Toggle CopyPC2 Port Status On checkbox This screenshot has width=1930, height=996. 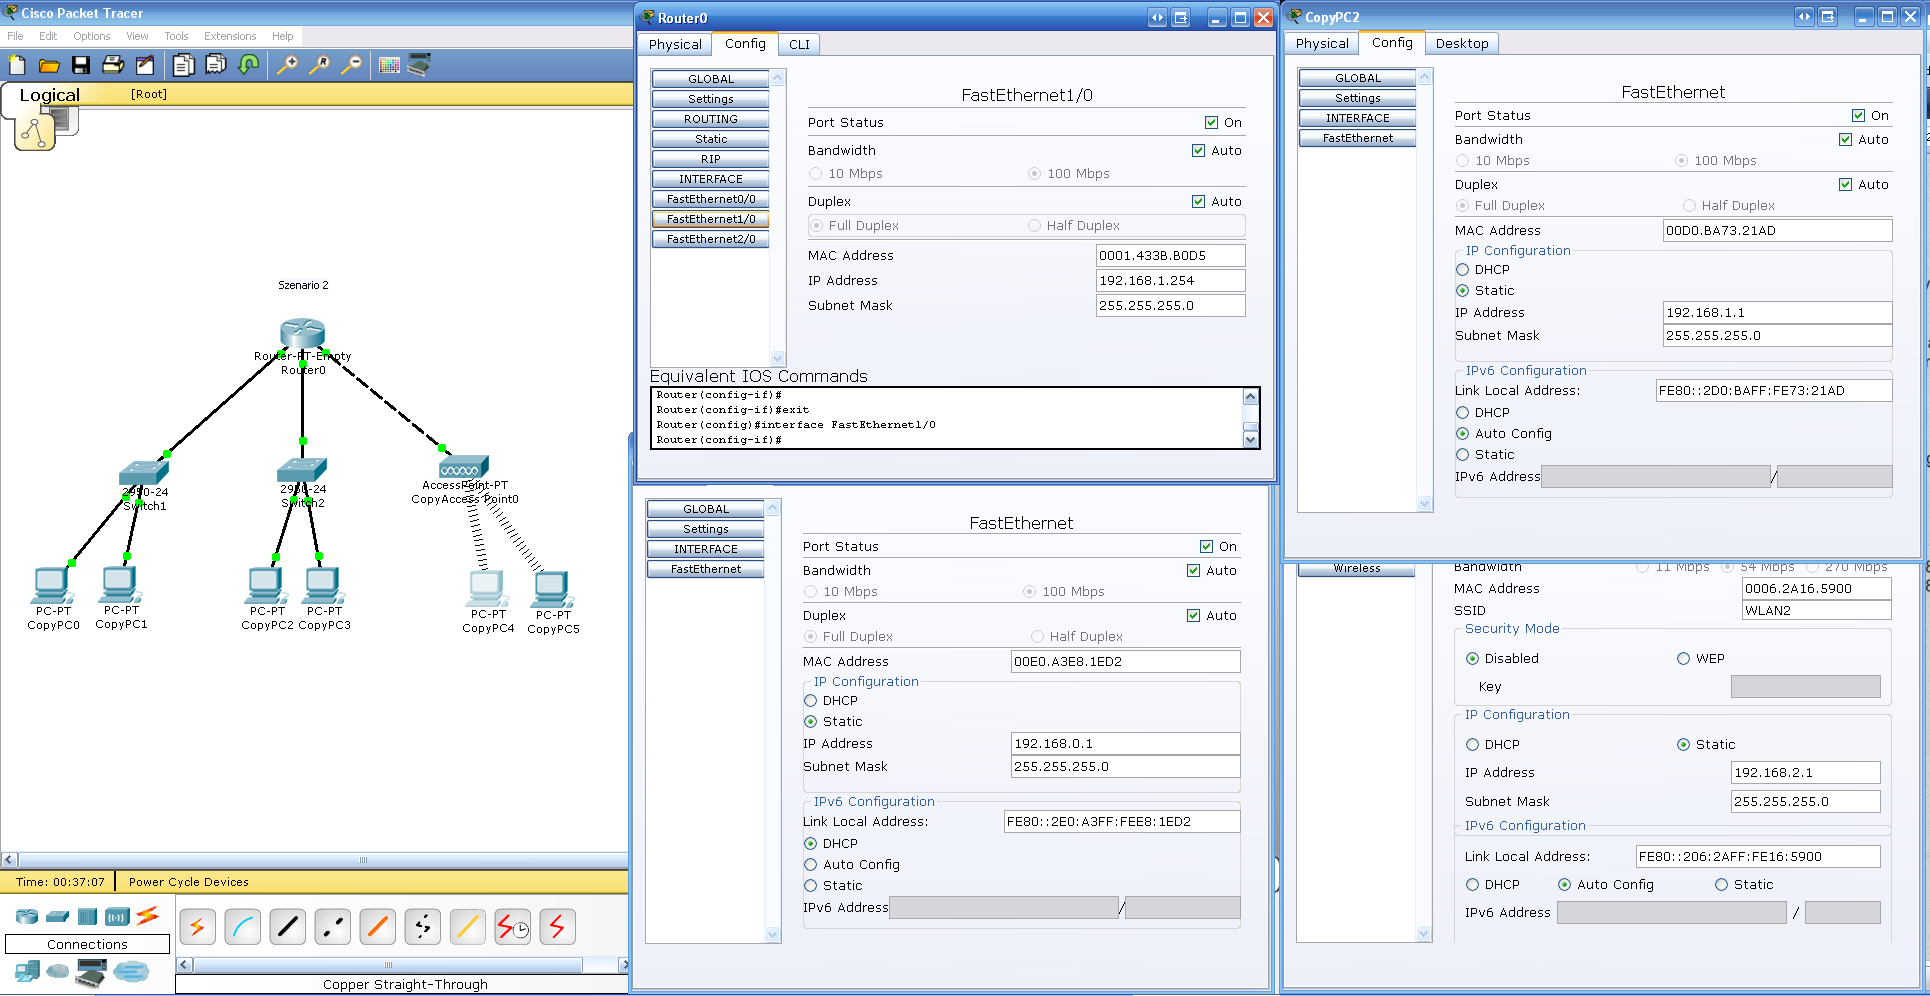1858,116
